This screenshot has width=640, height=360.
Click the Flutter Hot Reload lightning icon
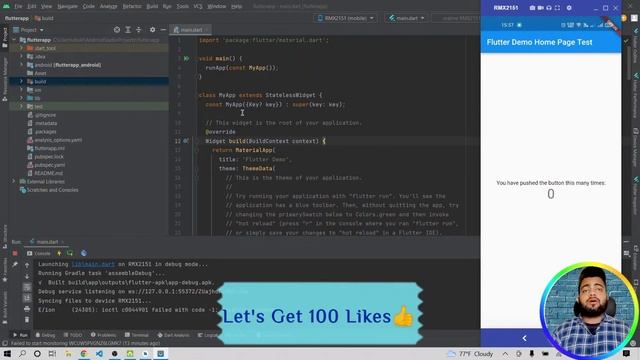[x=59, y=253]
